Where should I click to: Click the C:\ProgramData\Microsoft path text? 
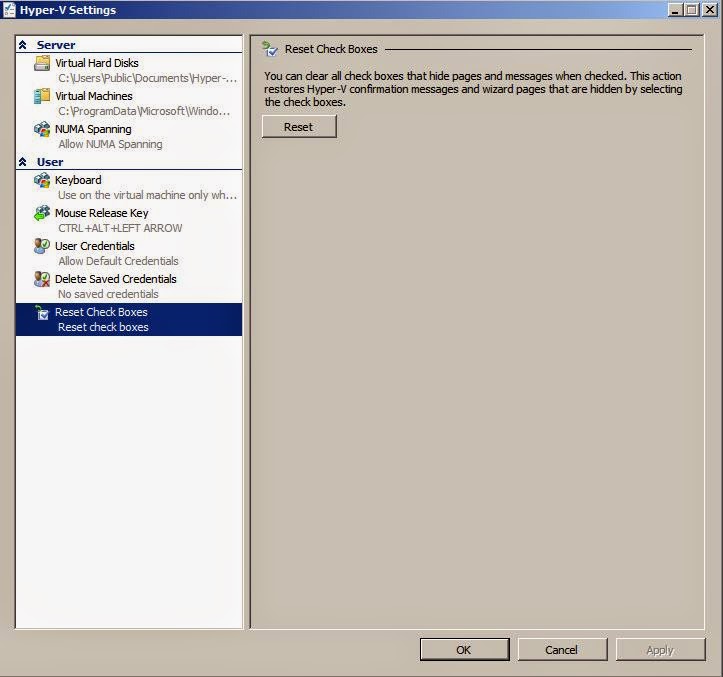(144, 112)
